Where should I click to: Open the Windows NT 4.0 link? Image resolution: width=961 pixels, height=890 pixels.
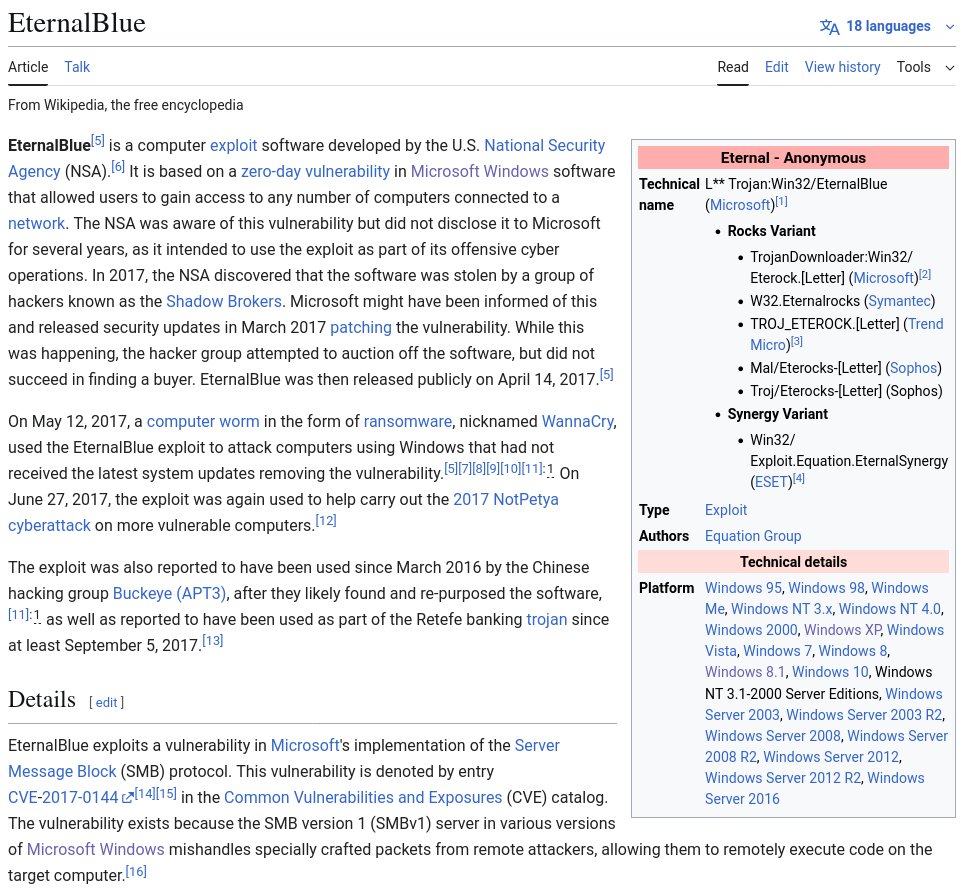pos(889,609)
